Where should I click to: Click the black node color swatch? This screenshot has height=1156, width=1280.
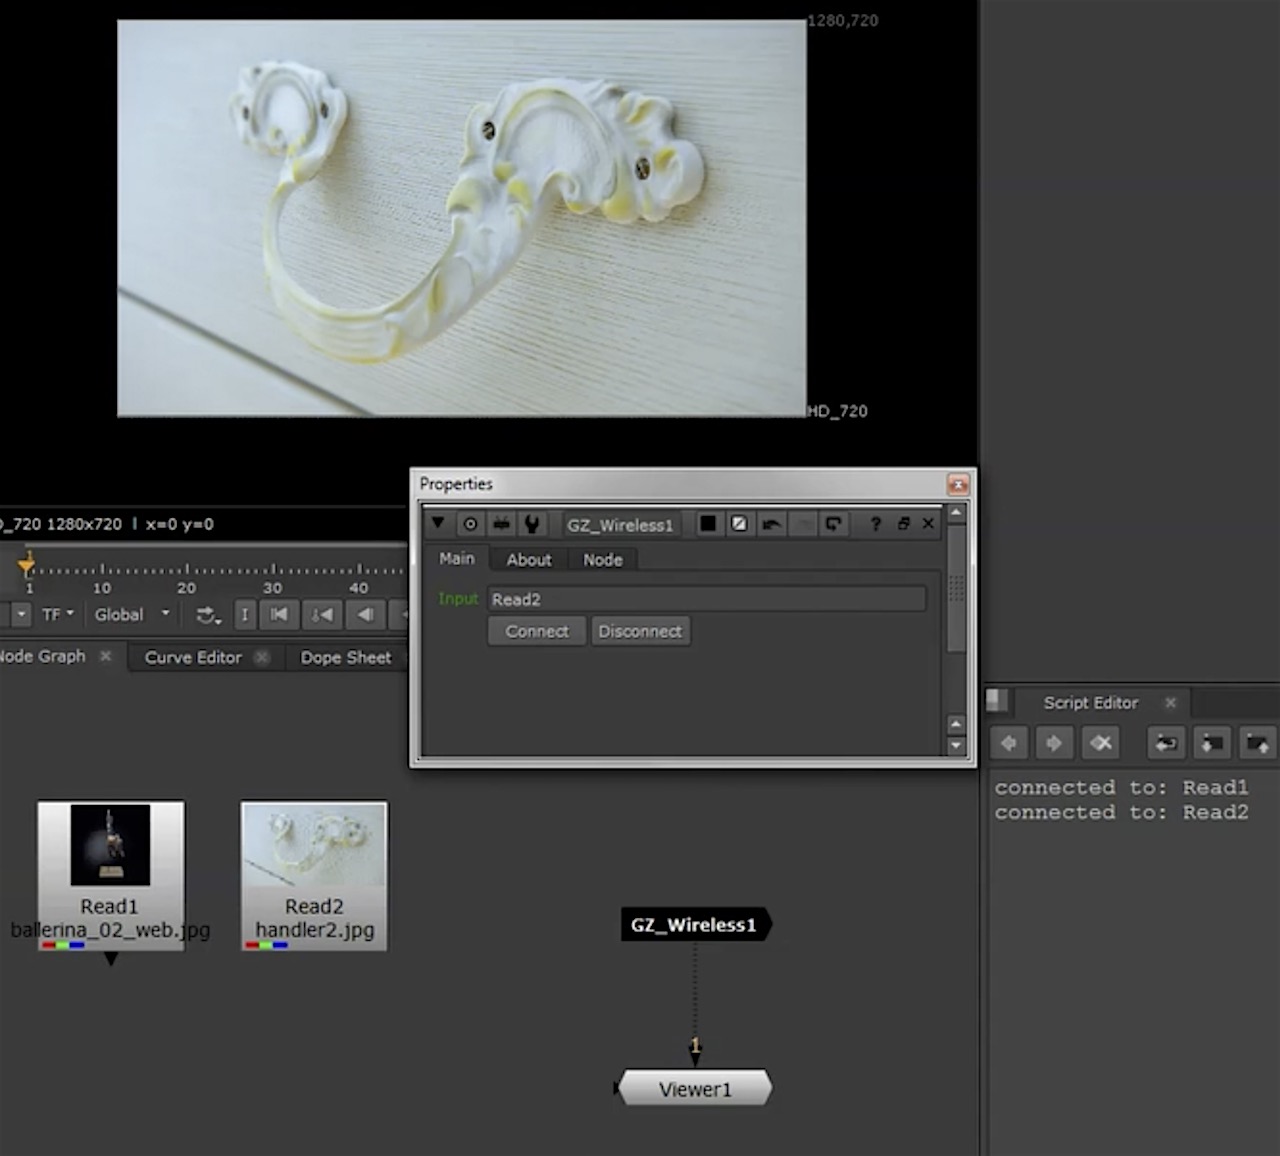click(708, 524)
